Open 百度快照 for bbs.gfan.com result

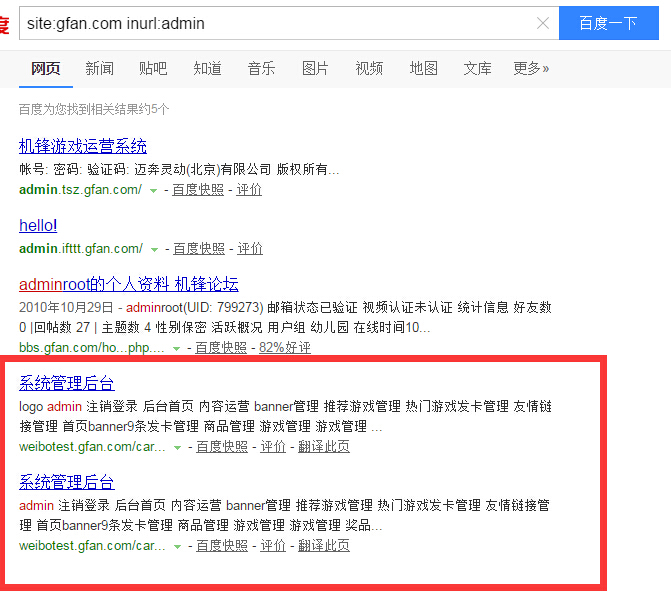pyautogui.click(x=221, y=347)
